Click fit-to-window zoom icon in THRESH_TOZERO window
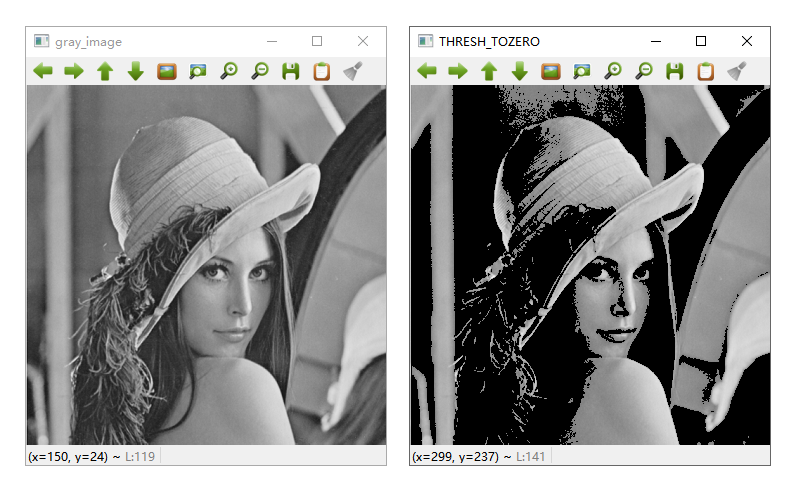Viewport: 797px width, 496px height. click(x=581, y=71)
